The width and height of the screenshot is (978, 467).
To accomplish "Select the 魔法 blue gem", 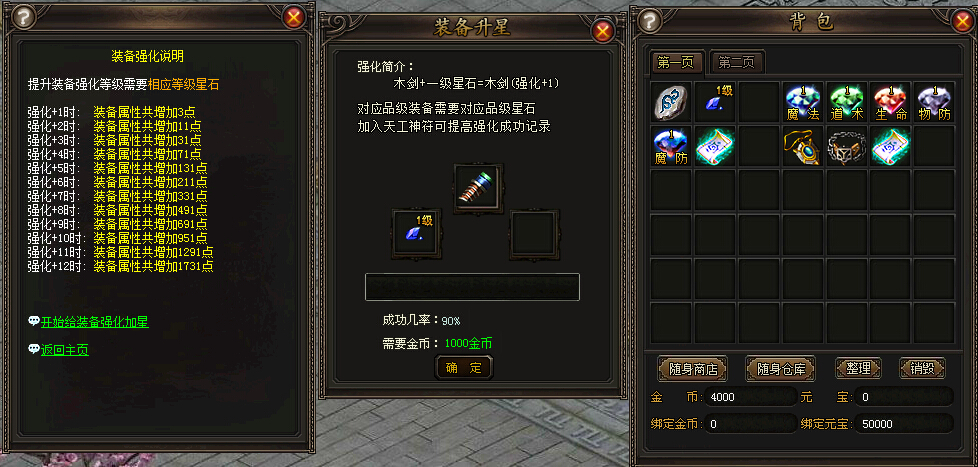I will click(x=803, y=102).
